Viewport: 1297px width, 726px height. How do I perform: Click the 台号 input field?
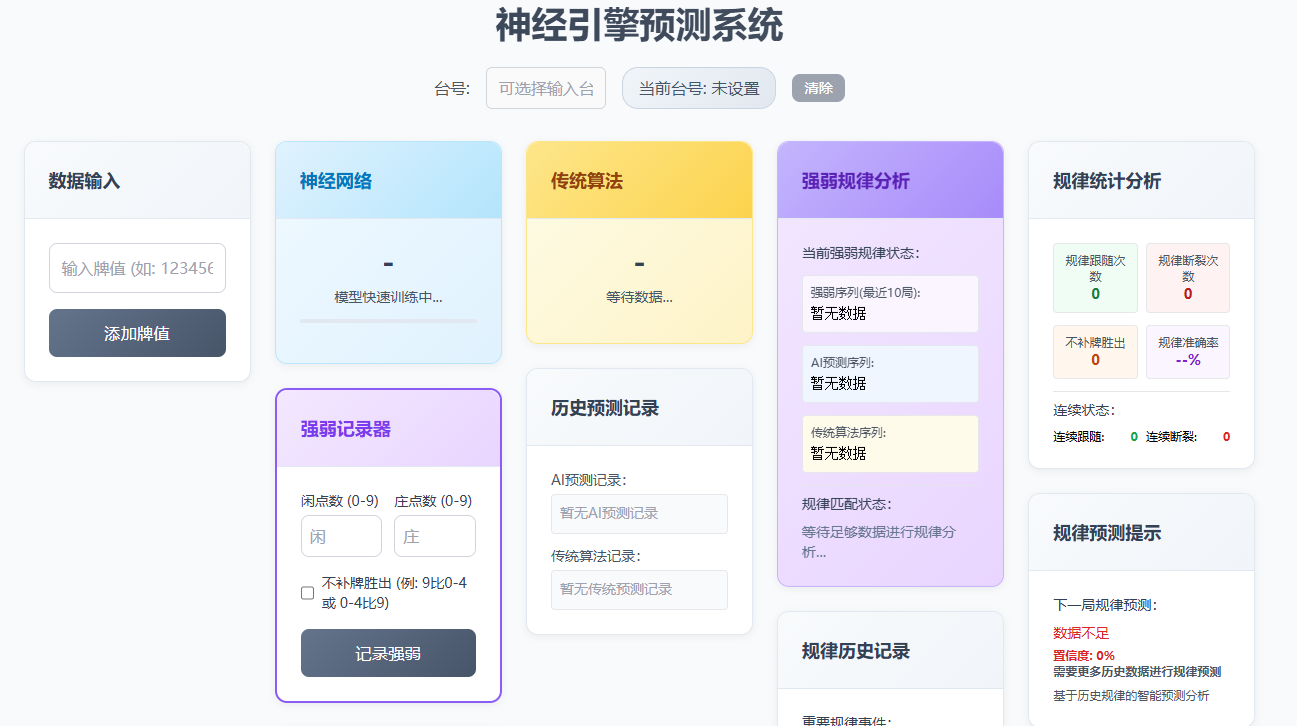(545, 88)
